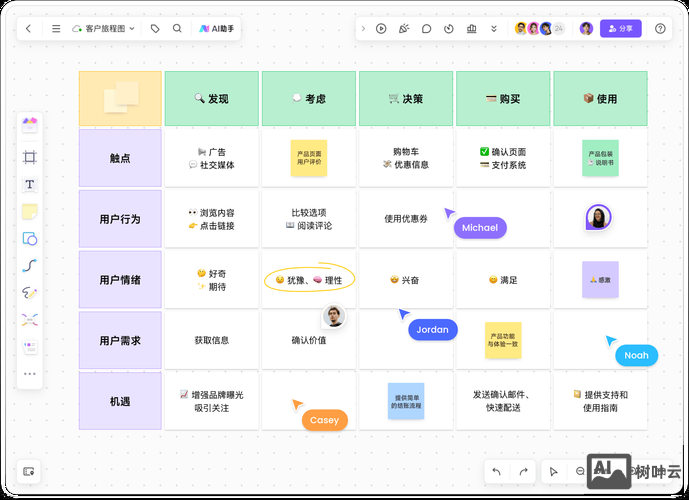Click the 满足 emotion cell
Screen dimensions: 689x500
click(503, 279)
